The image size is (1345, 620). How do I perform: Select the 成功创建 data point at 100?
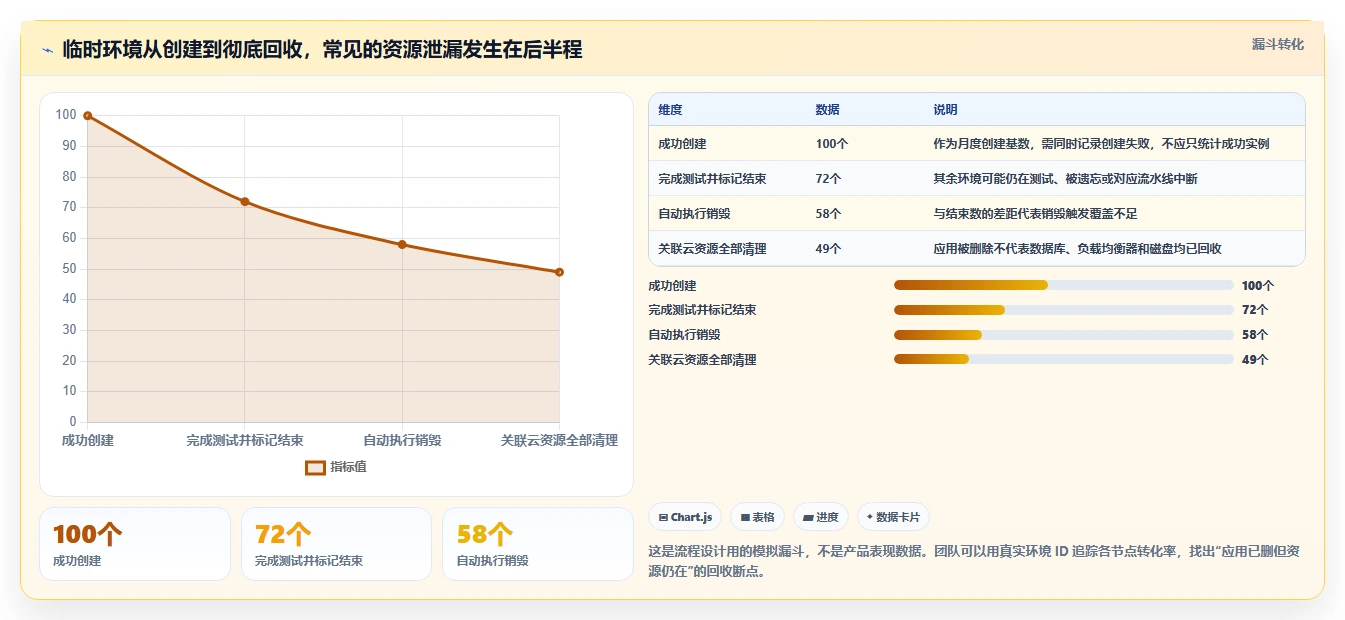pos(88,116)
